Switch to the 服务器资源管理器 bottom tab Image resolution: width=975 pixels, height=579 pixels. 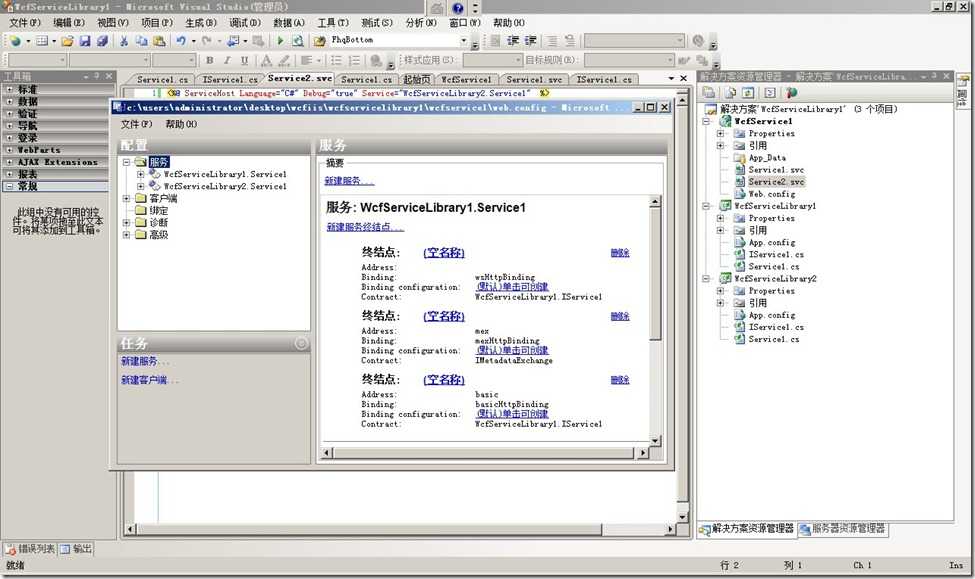tap(842, 529)
